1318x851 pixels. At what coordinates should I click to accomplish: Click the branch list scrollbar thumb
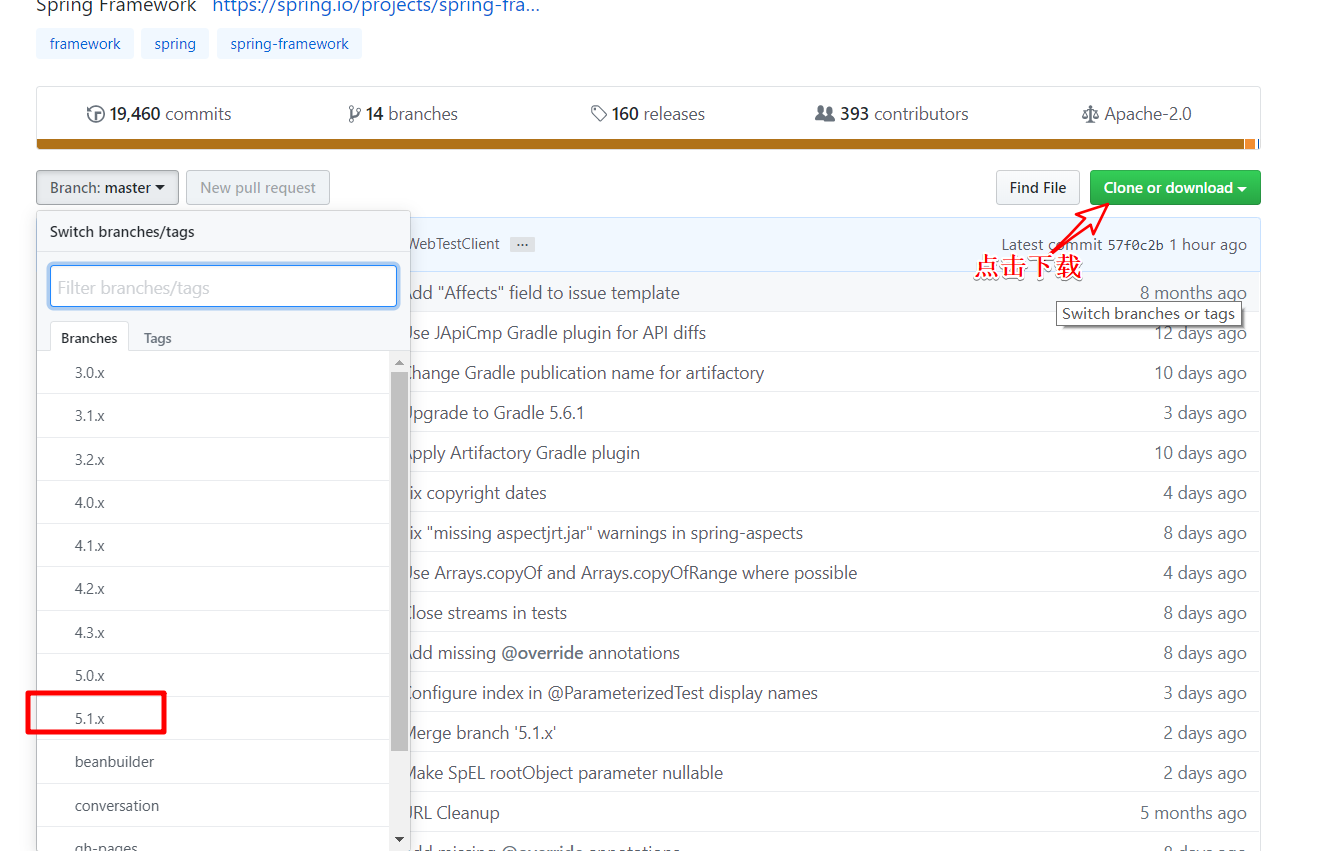coord(400,560)
